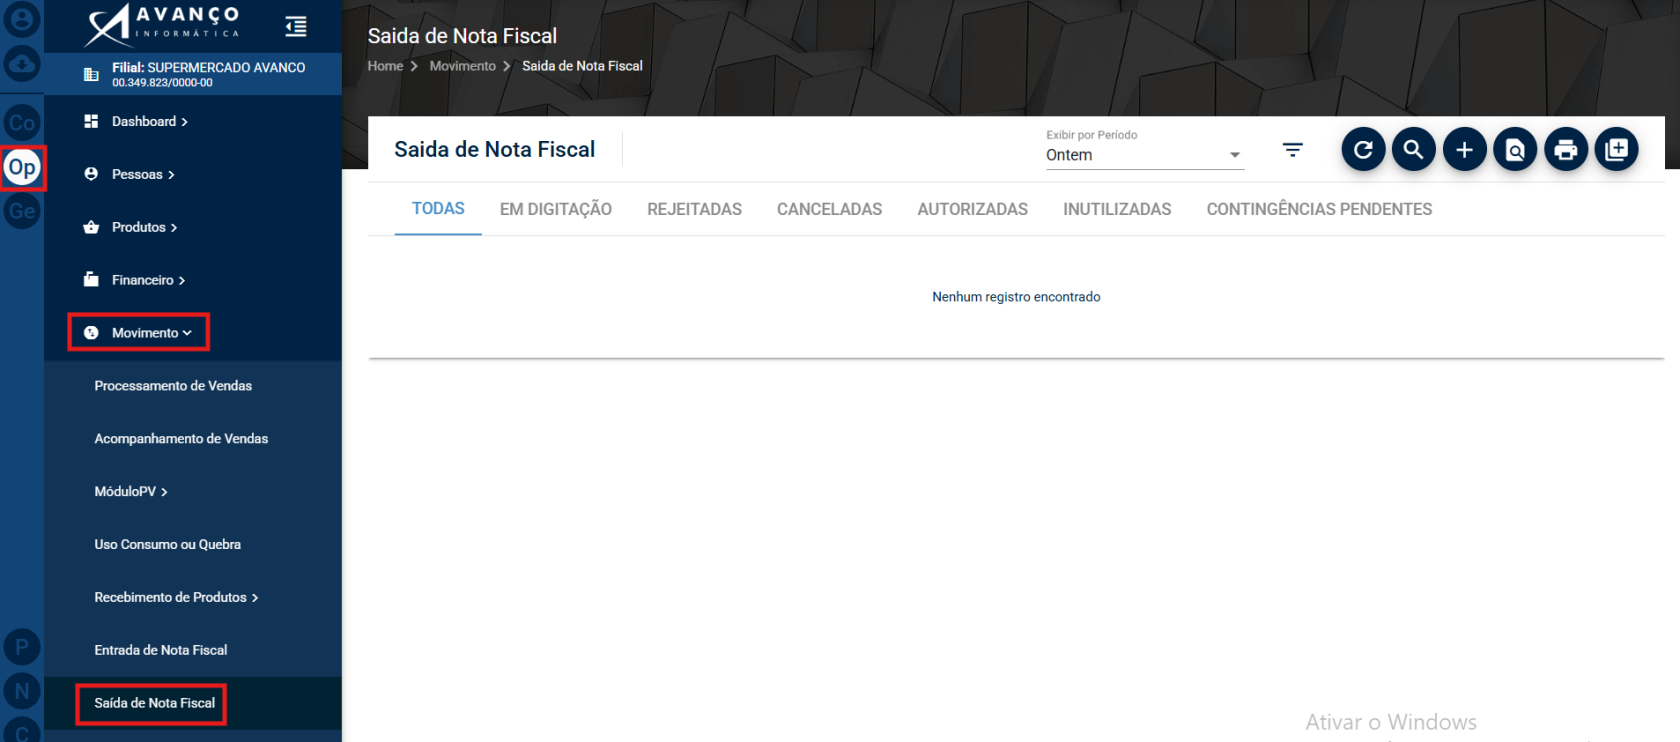Click the Movimento clock icon
The height and width of the screenshot is (742, 1680).
tap(91, 333)
